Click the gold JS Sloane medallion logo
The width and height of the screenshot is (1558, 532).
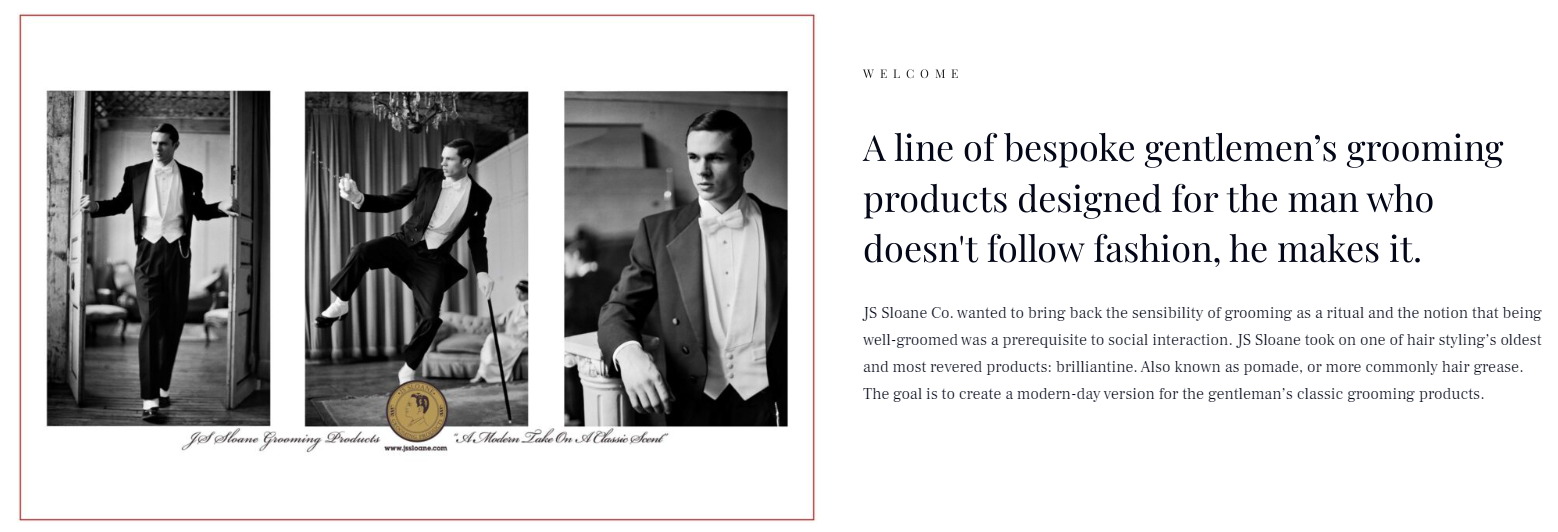pos(416,413)
